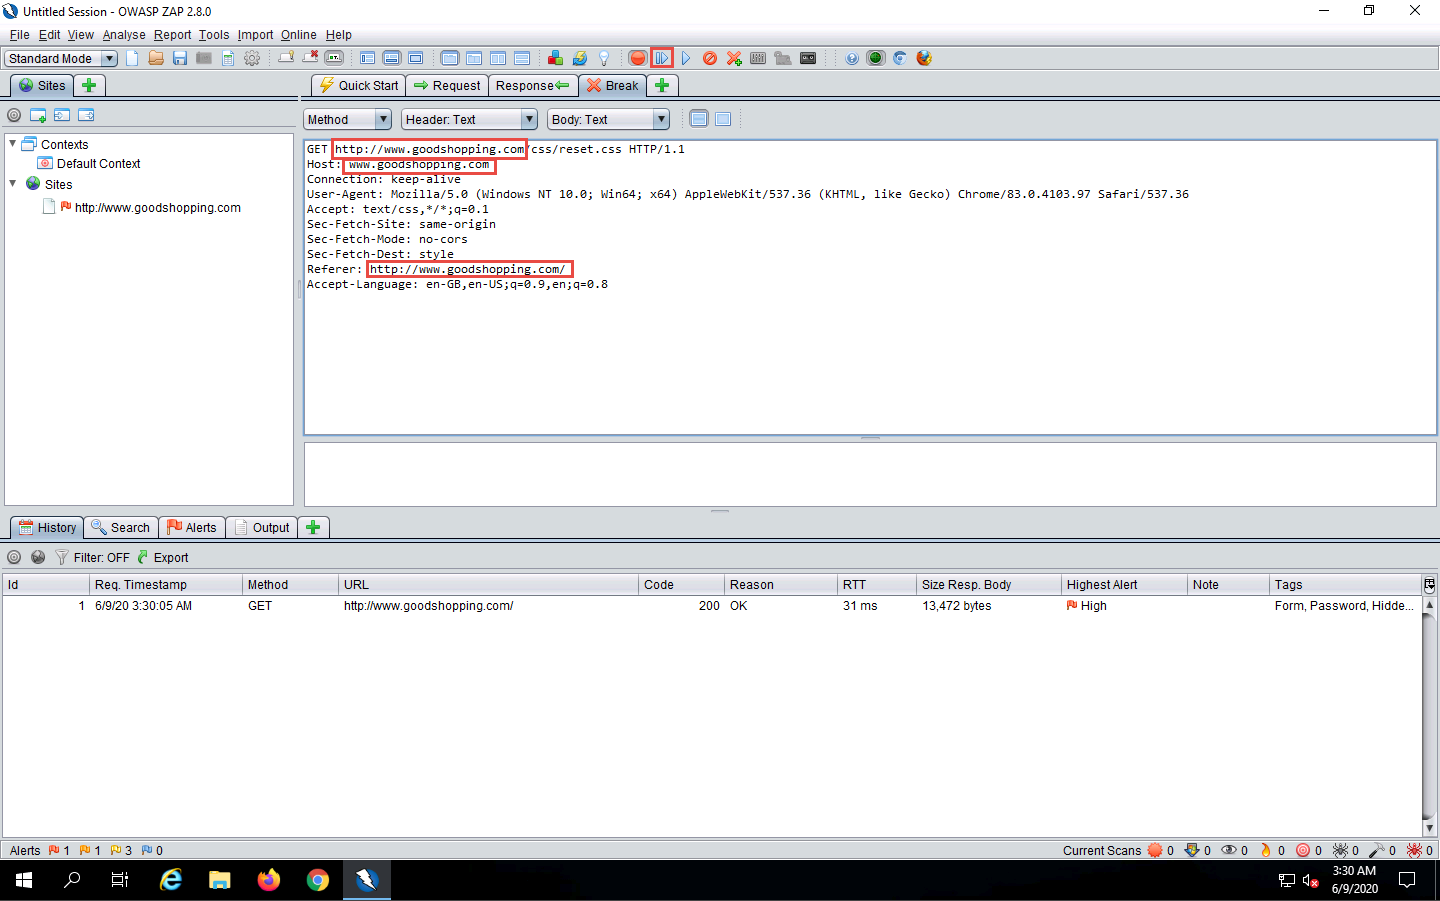Click the Open Session folder icon
Screen dimensions: 1440x901
tap(156, 58)
